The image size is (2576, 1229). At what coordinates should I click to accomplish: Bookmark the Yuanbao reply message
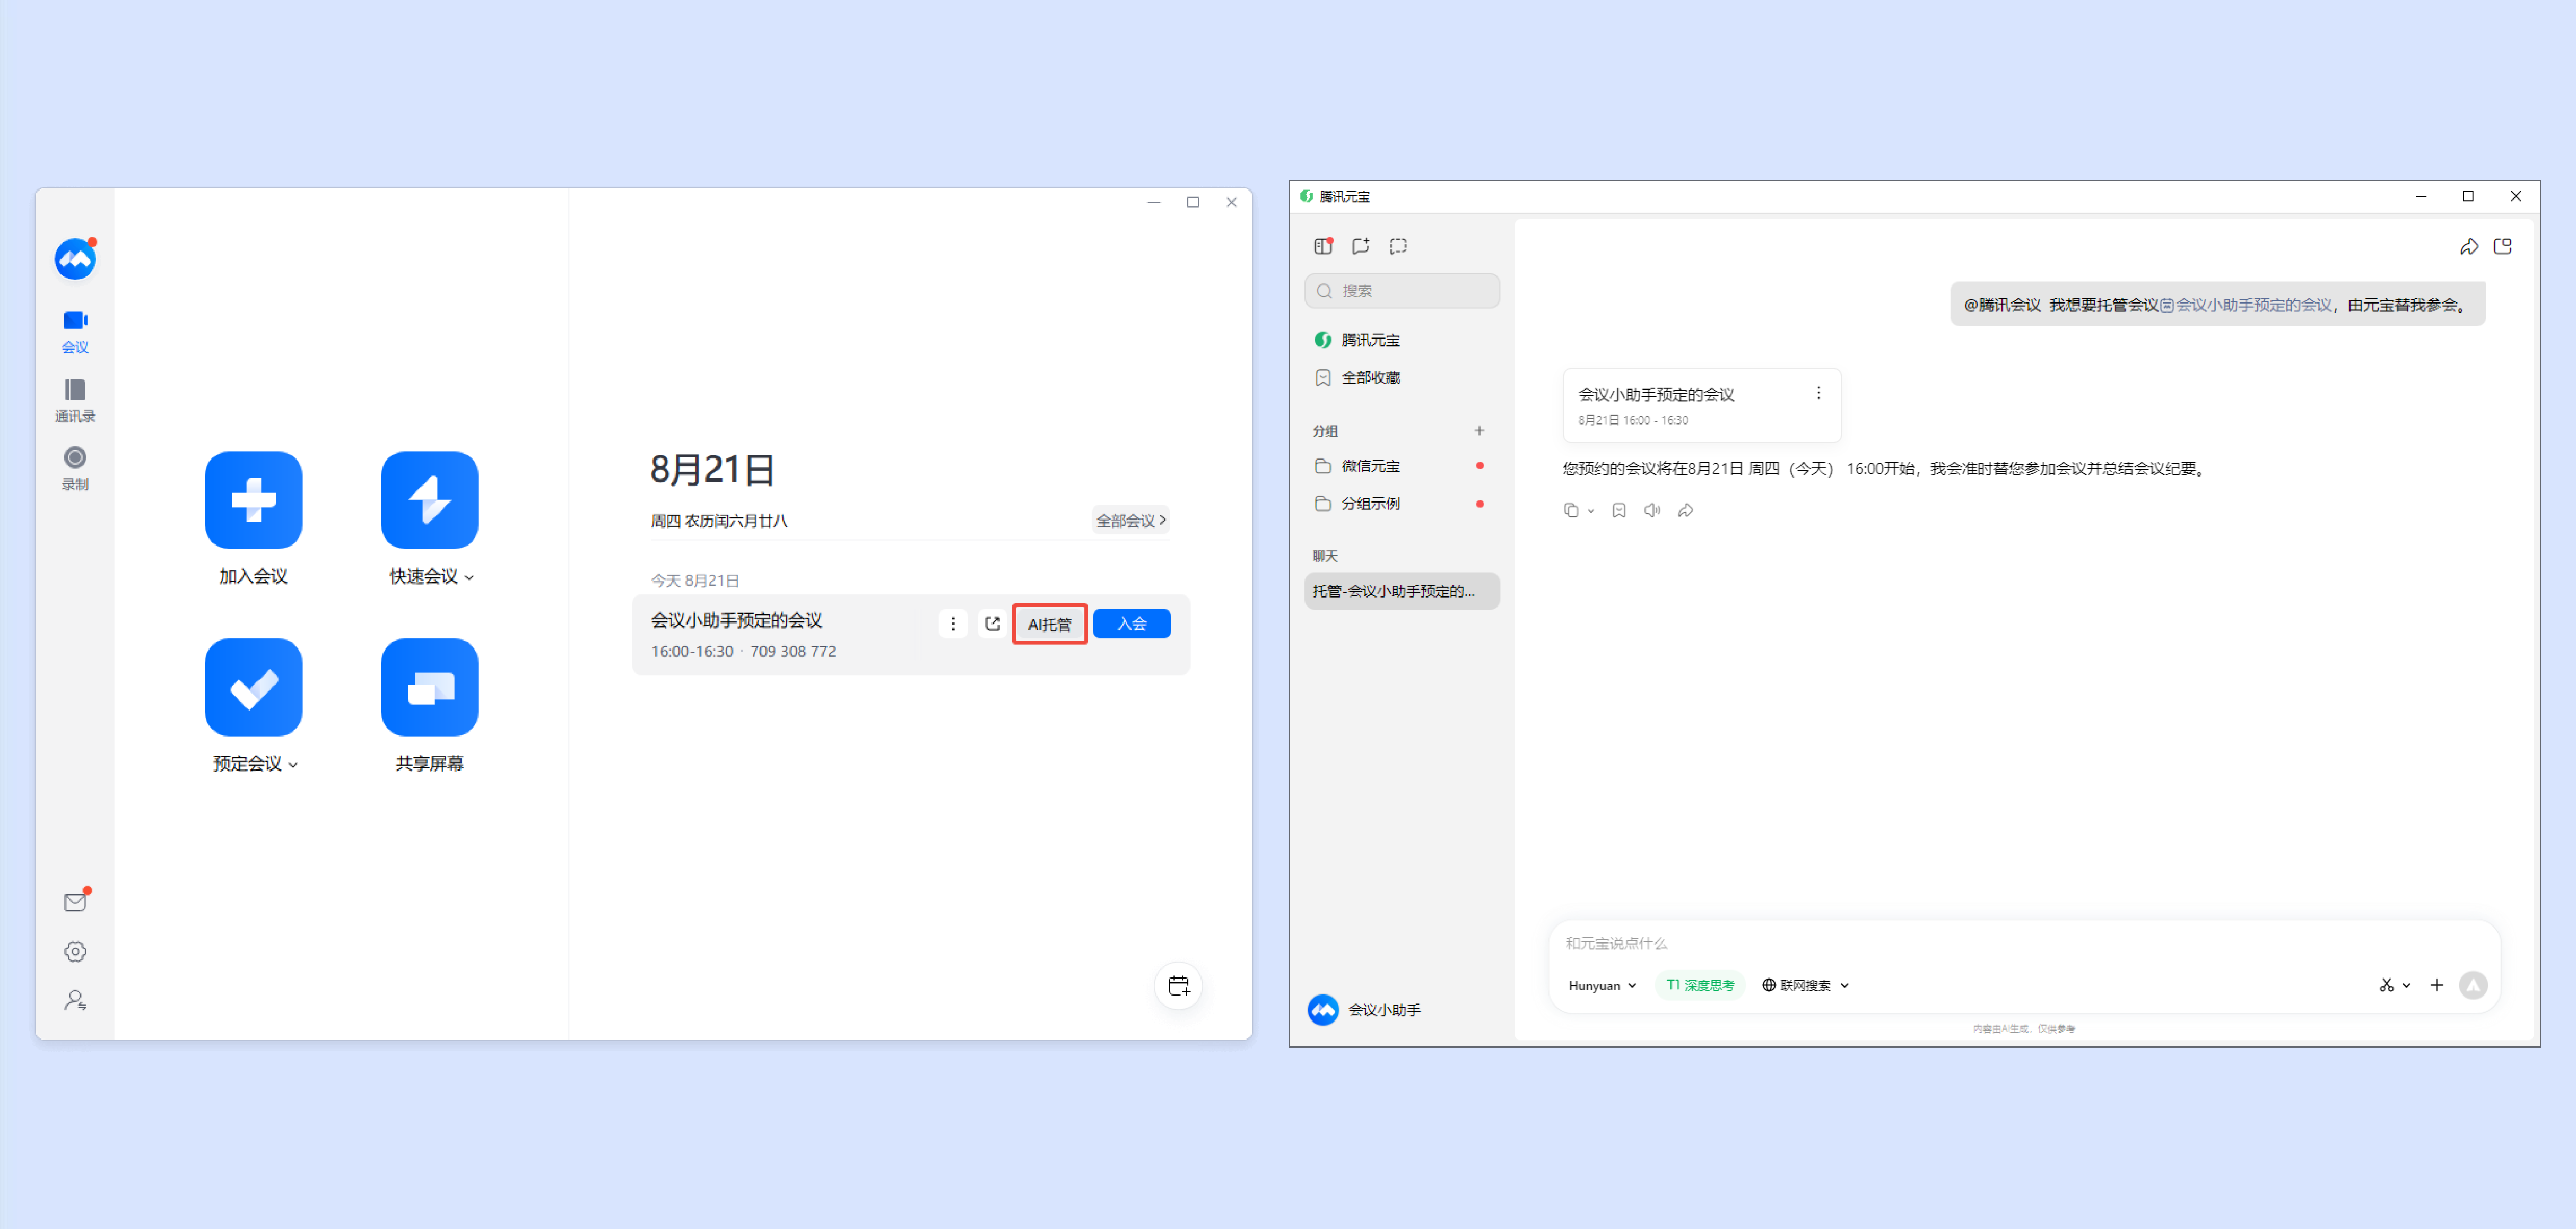[x=1619, y=510]
